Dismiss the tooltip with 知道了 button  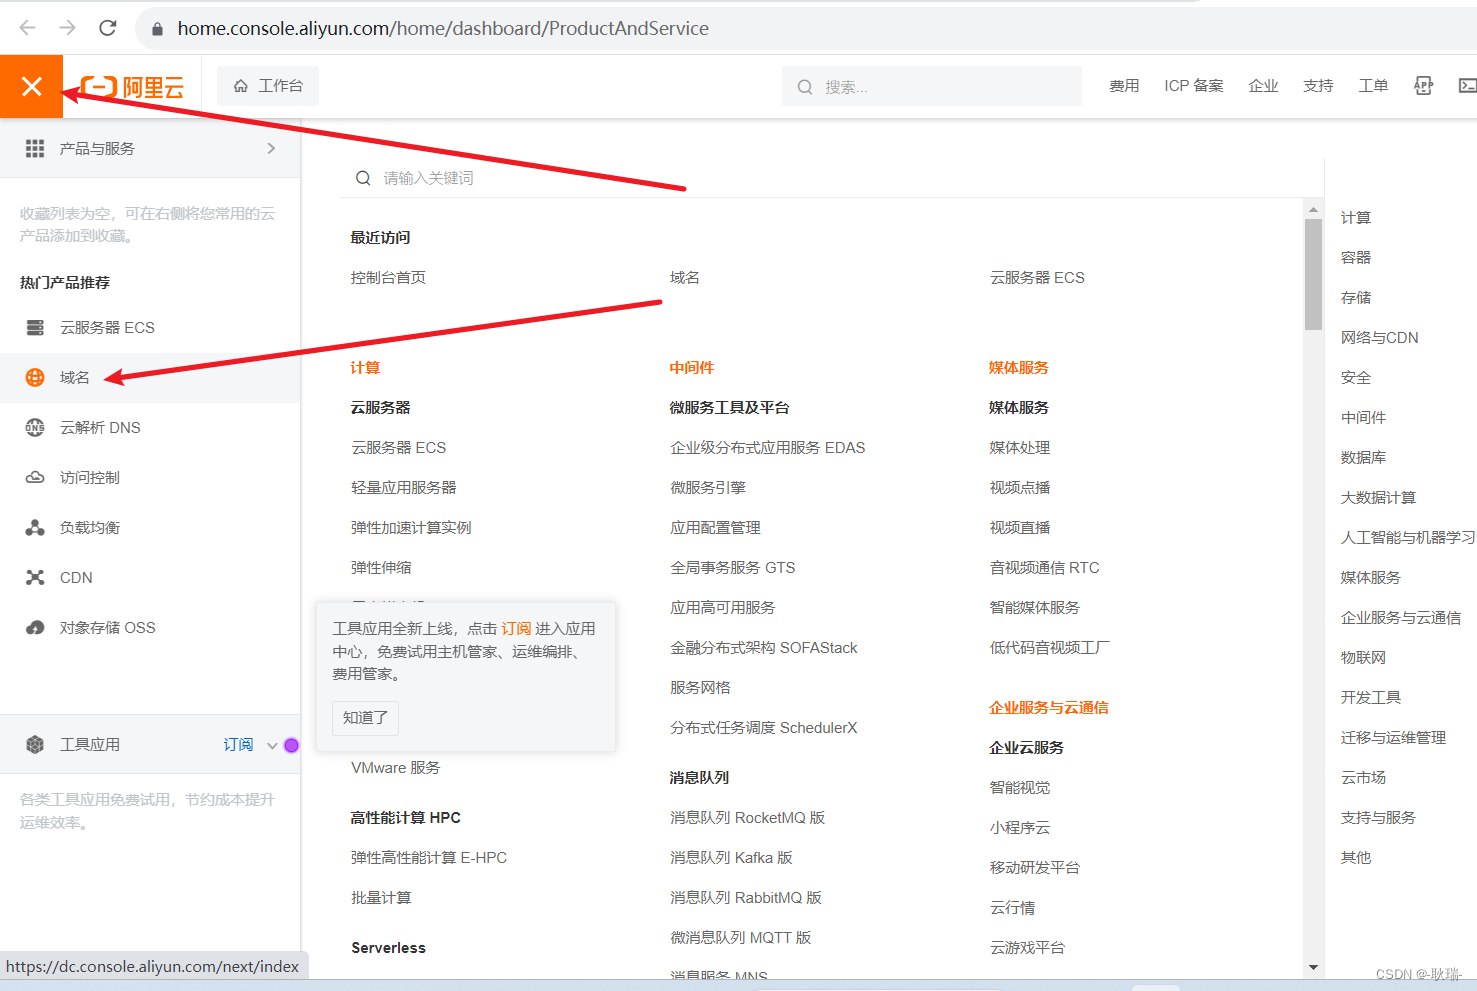click(364, 718)
